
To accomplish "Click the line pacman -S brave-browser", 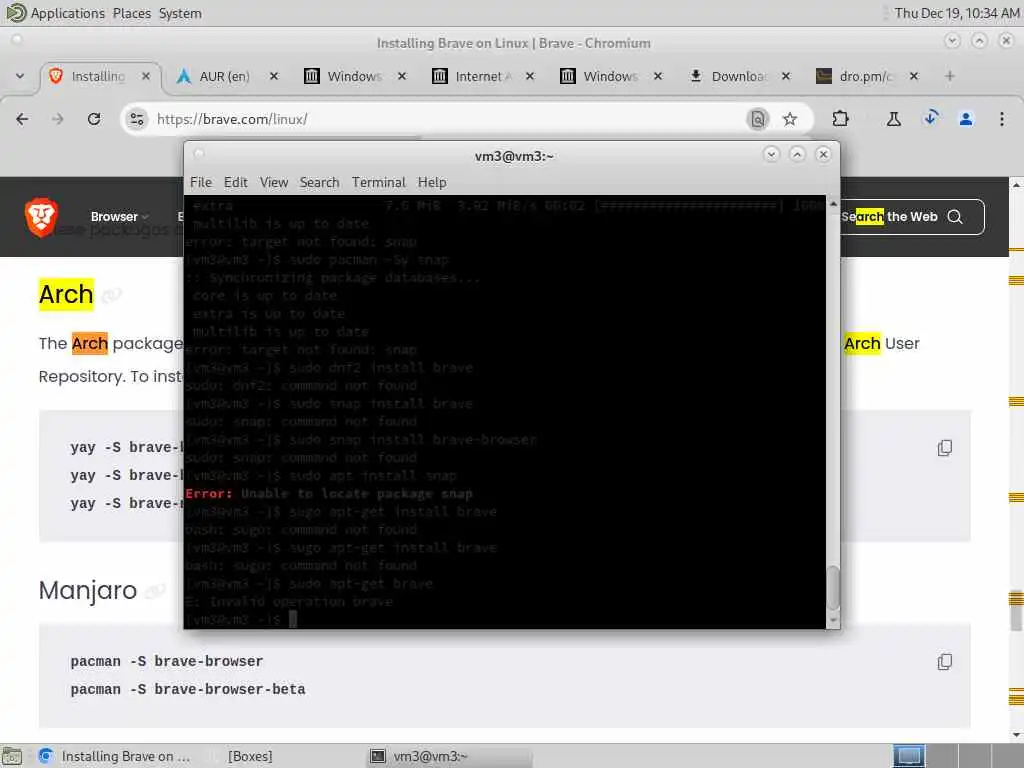I will [x=167, y=662].
